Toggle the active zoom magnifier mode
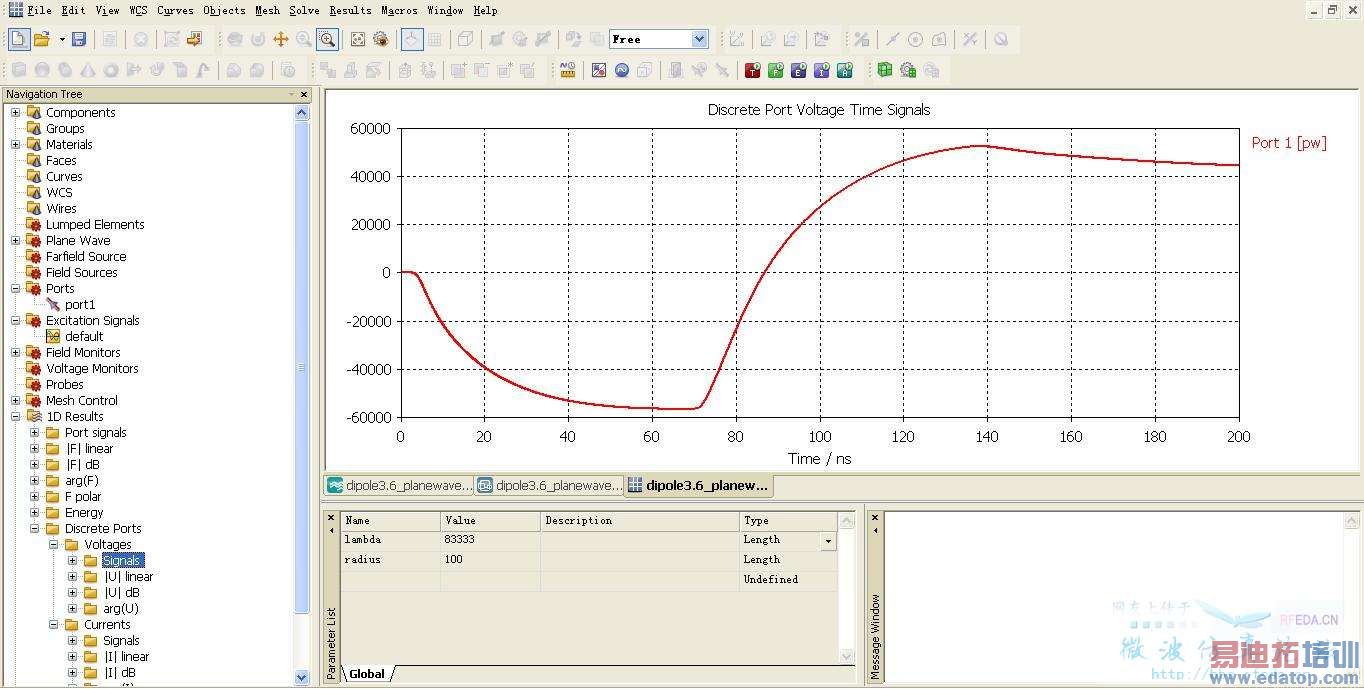1364x689 pixels. pos(327,39)
